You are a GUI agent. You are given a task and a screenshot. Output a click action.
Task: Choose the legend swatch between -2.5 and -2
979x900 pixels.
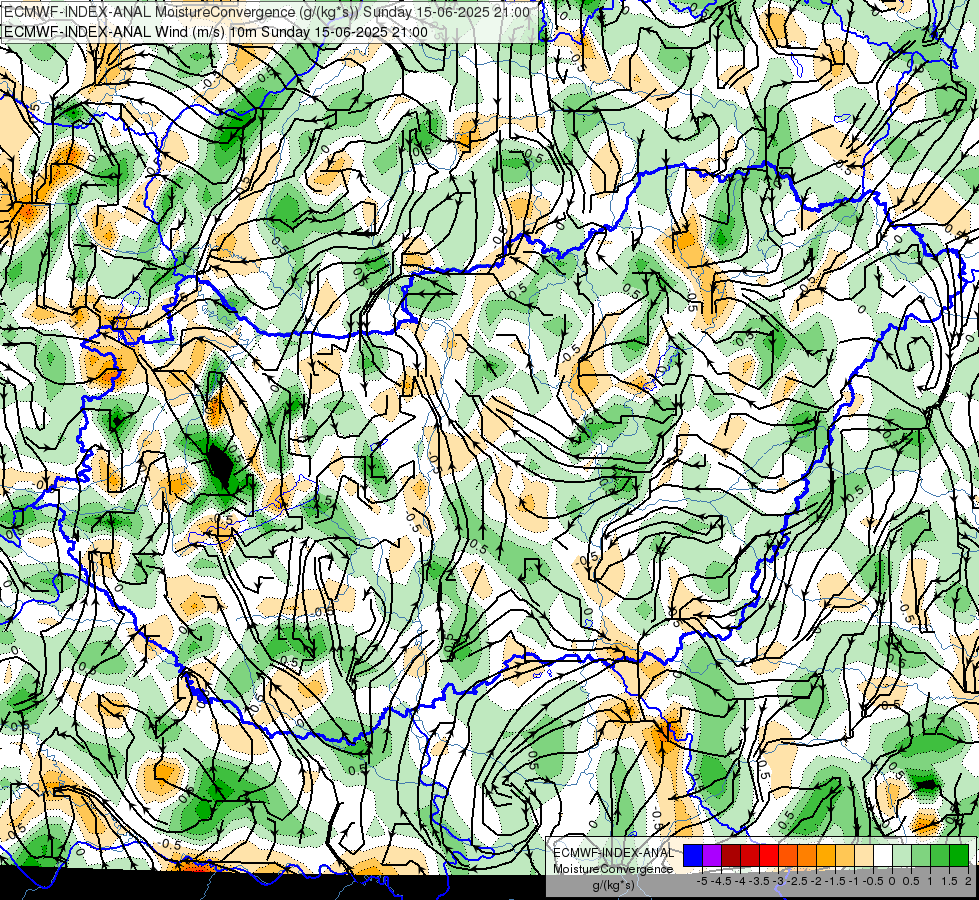point(807,855)
